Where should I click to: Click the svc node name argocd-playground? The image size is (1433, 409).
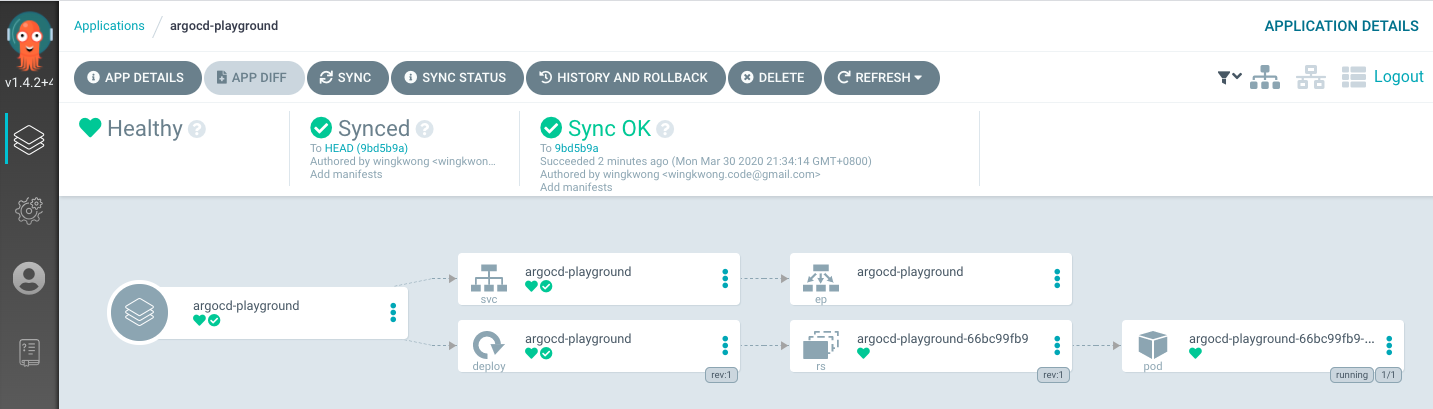578,271
